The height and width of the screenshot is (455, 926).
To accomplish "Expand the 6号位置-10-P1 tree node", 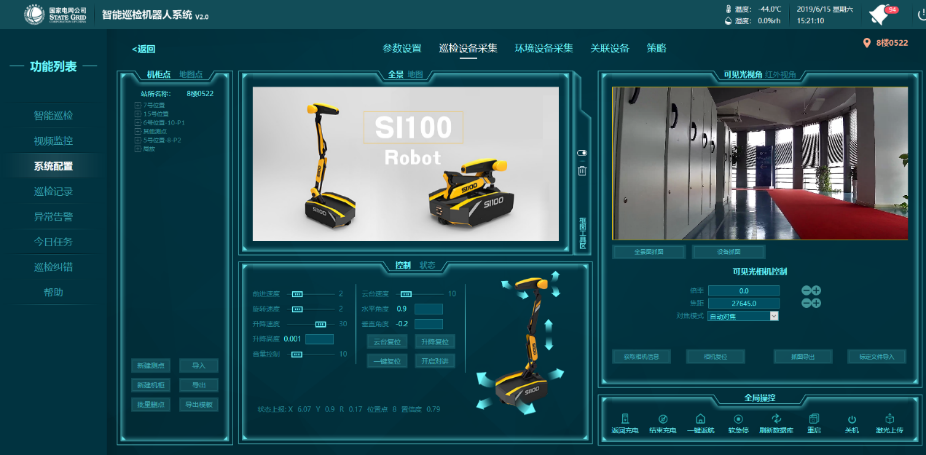I will (138, 123).
